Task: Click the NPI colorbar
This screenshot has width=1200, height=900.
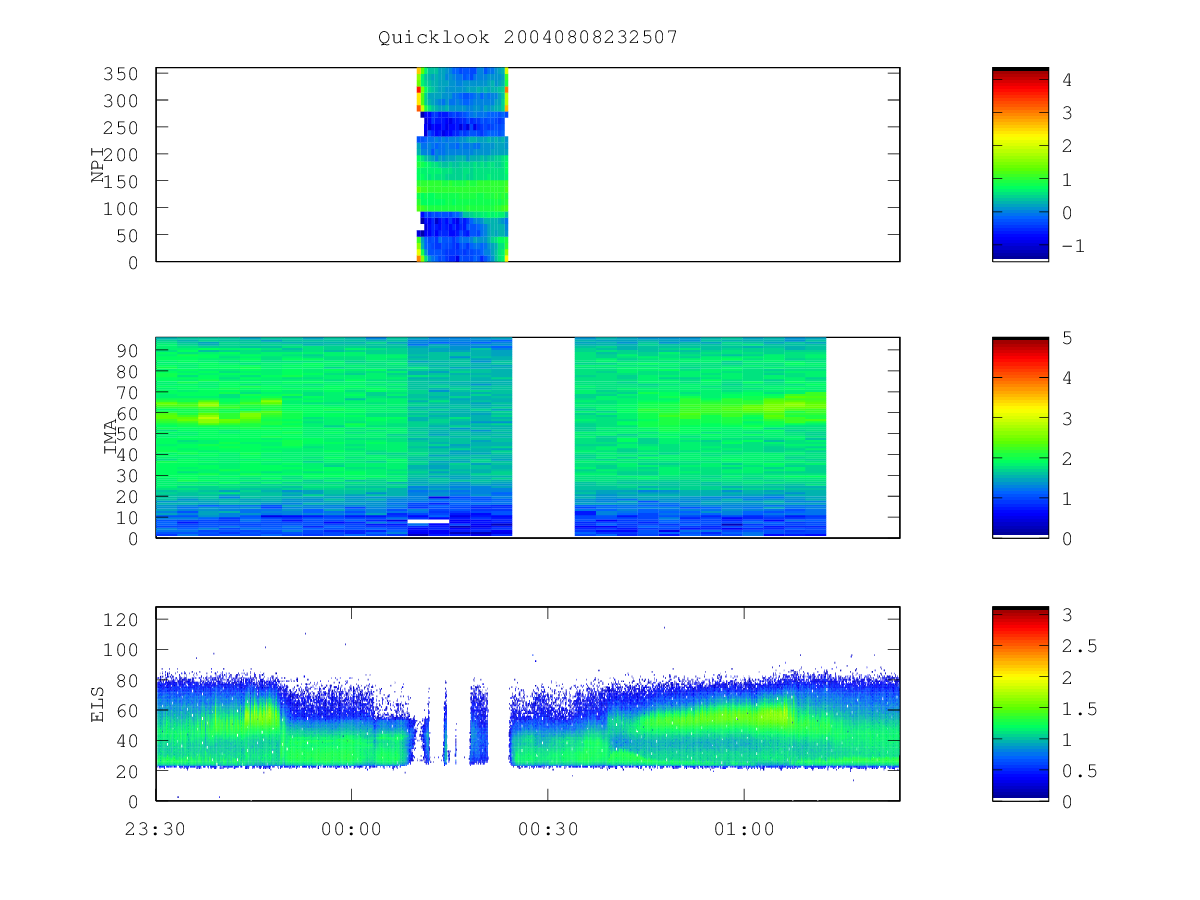Action: tap(1020, 164)
